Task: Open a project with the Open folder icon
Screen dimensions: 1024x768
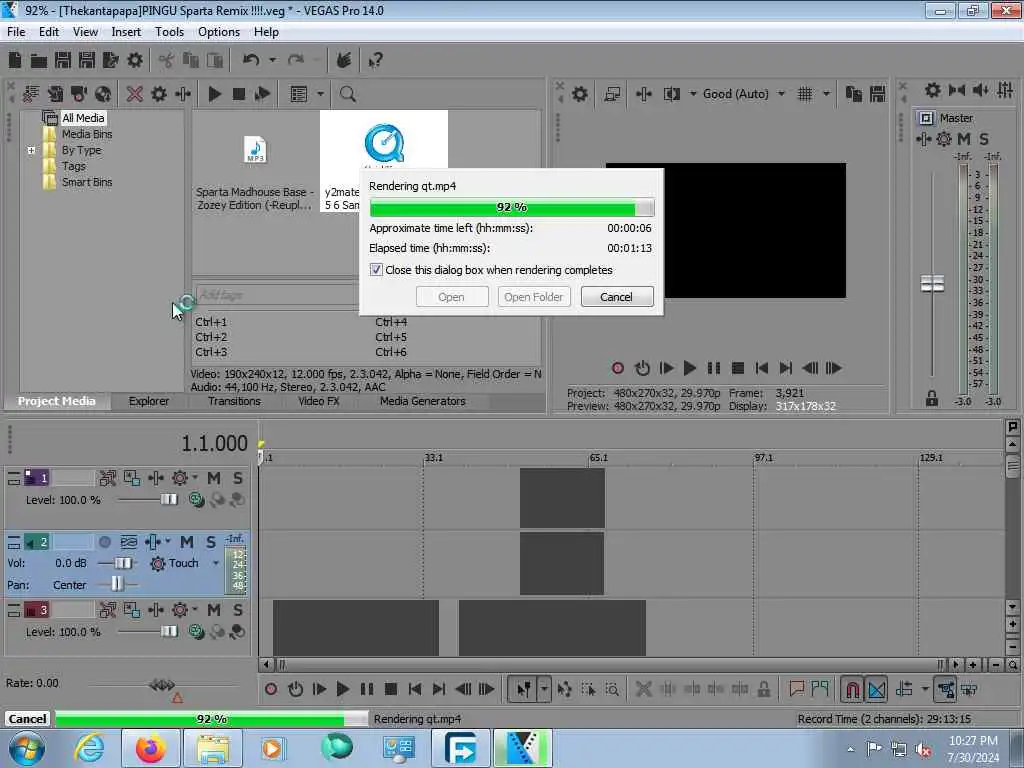Action: click(39, 61)
